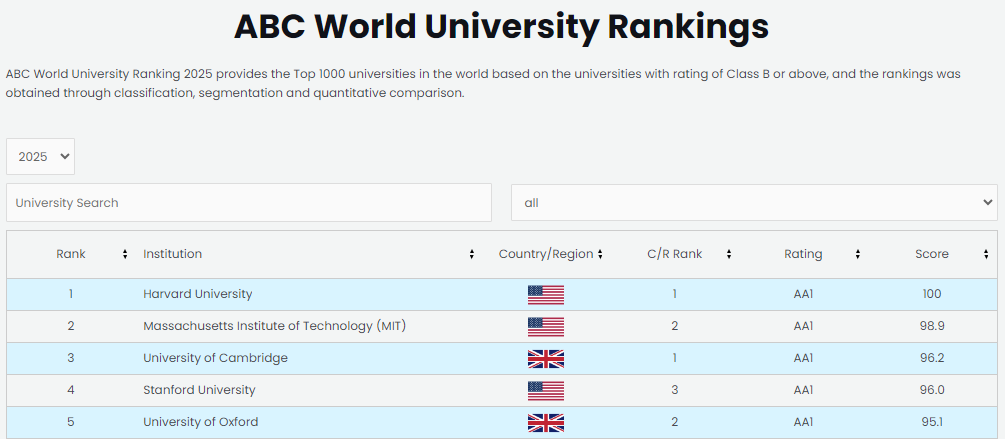Click the Country/Region column header label
This screenshot has height=439, width=1005.
(x=546, y=254)
